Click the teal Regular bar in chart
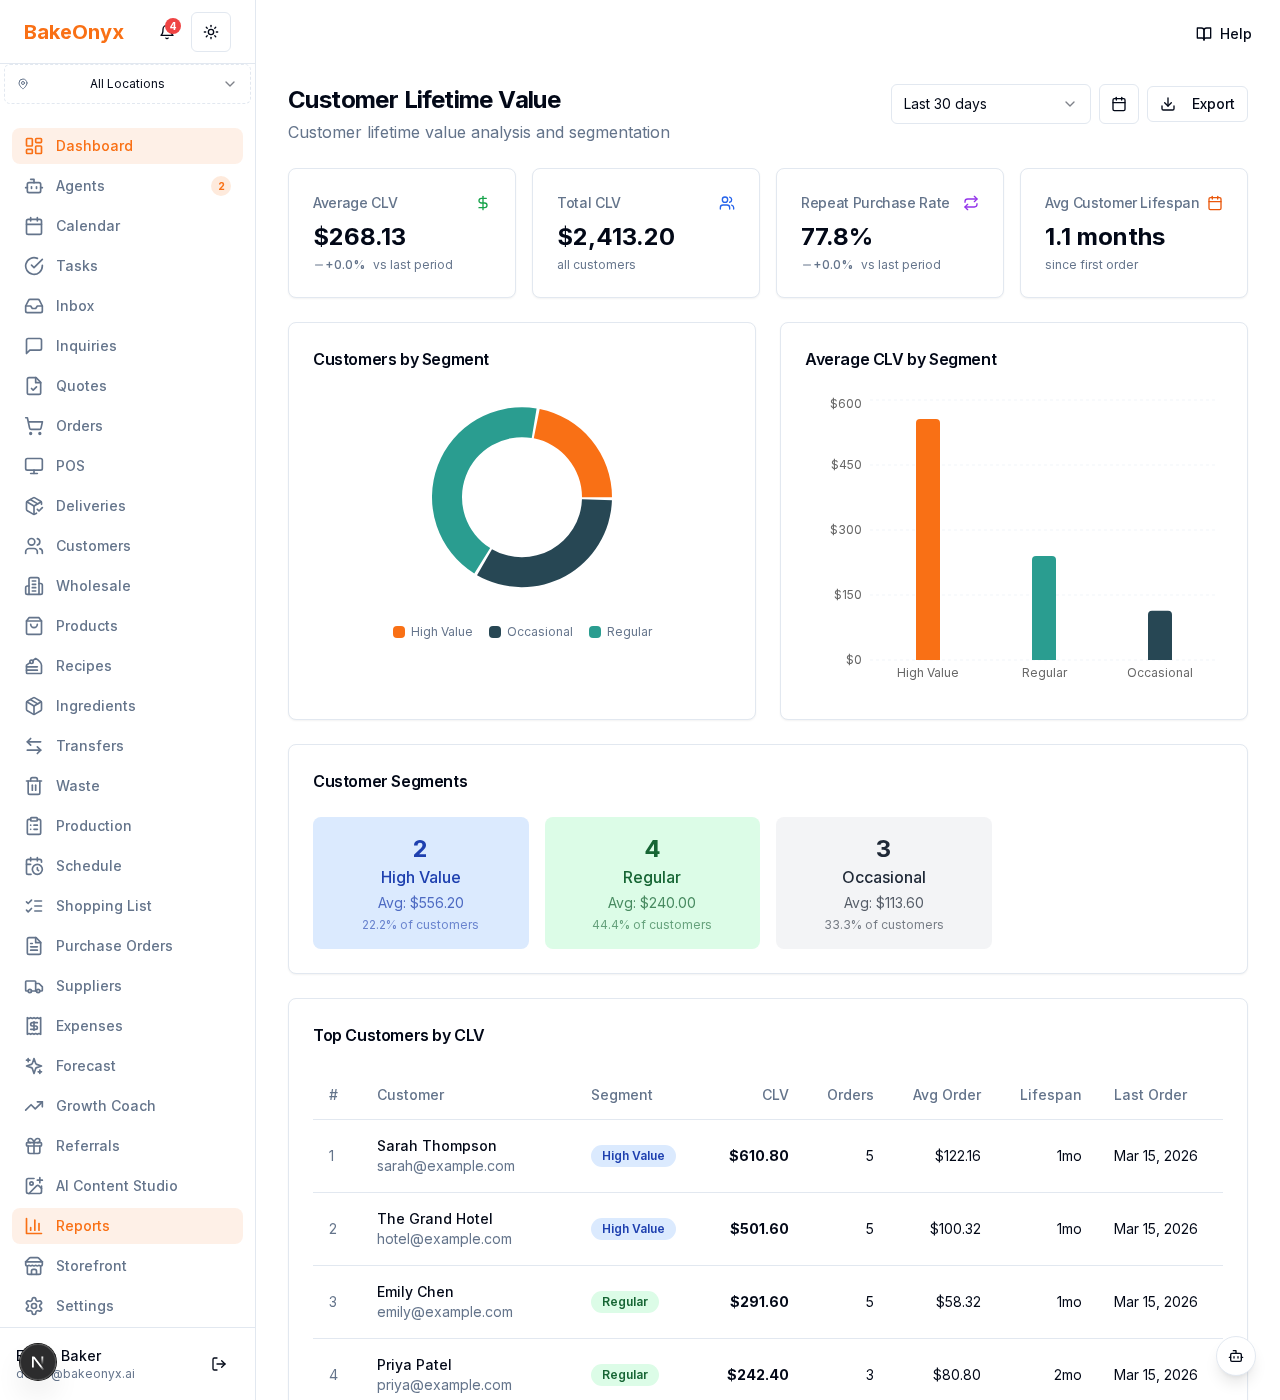 (1044, 608)
